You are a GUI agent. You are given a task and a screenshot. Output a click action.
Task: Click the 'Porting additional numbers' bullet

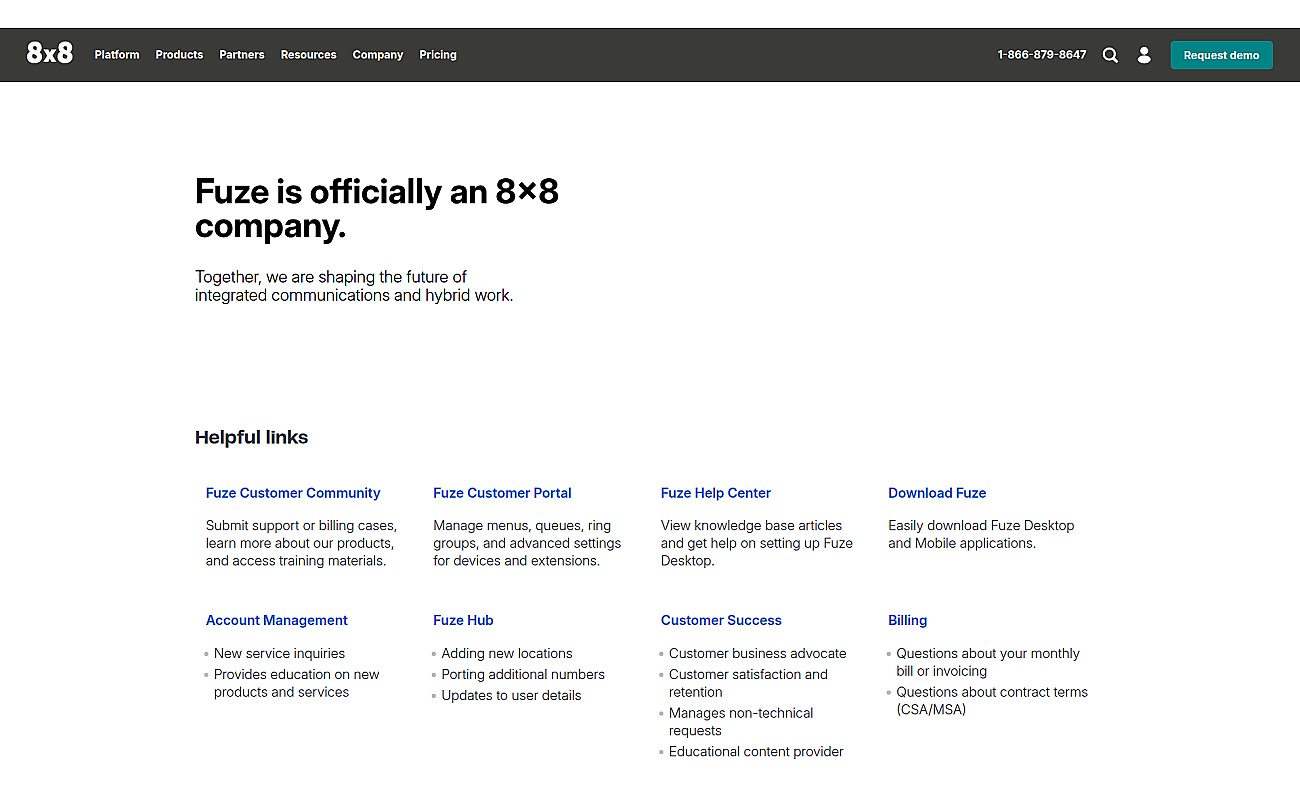coord(523,674)
